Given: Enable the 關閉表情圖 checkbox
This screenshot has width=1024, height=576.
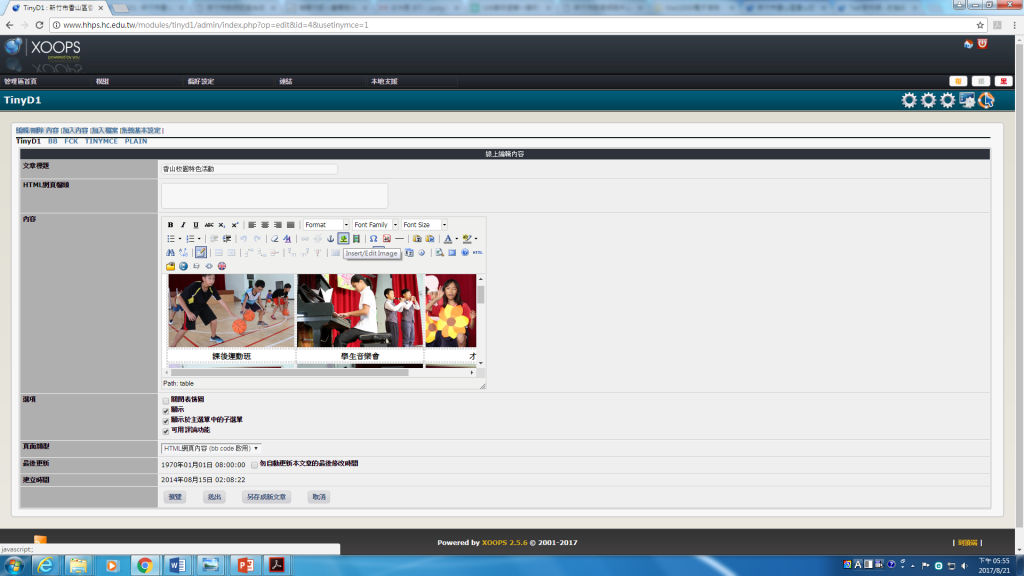Looking at the screenshot, I should (x=166, y=400).
